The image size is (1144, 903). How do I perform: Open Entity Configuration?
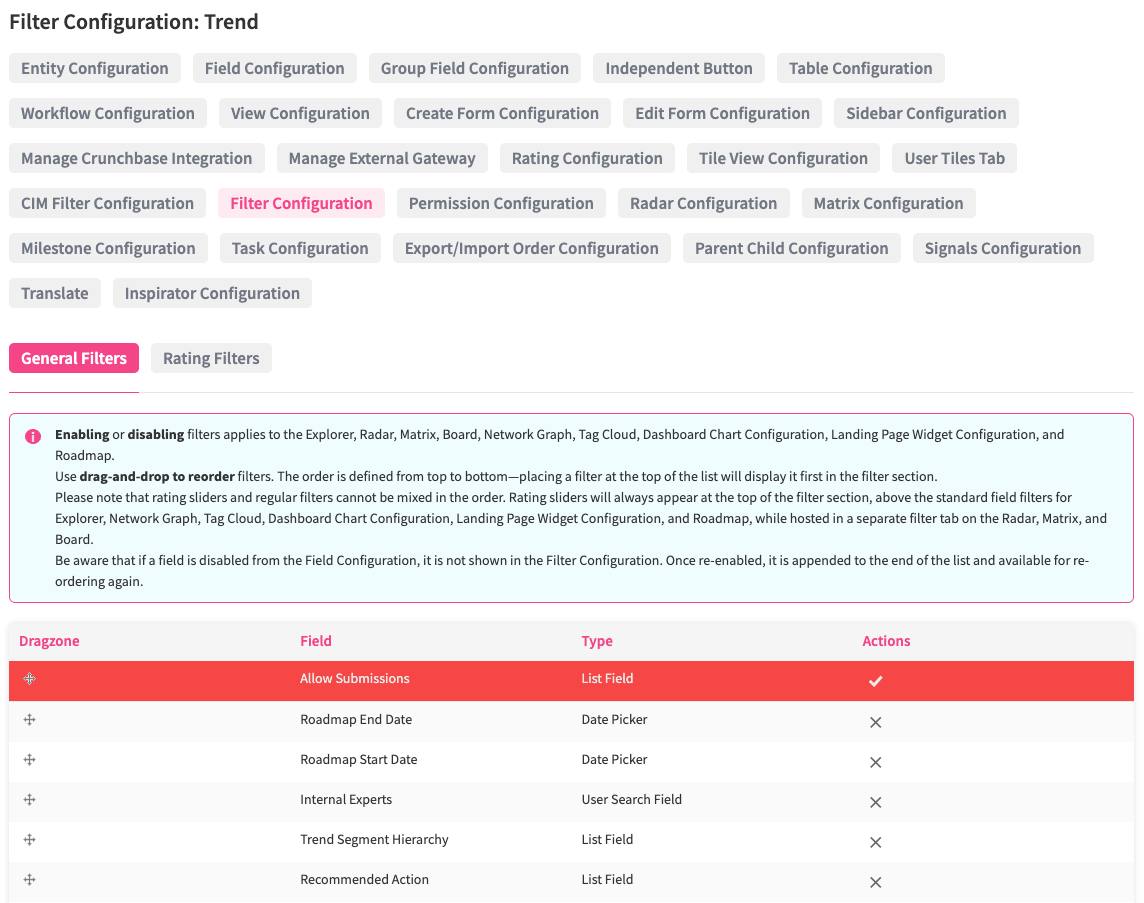tap(95, 68)
